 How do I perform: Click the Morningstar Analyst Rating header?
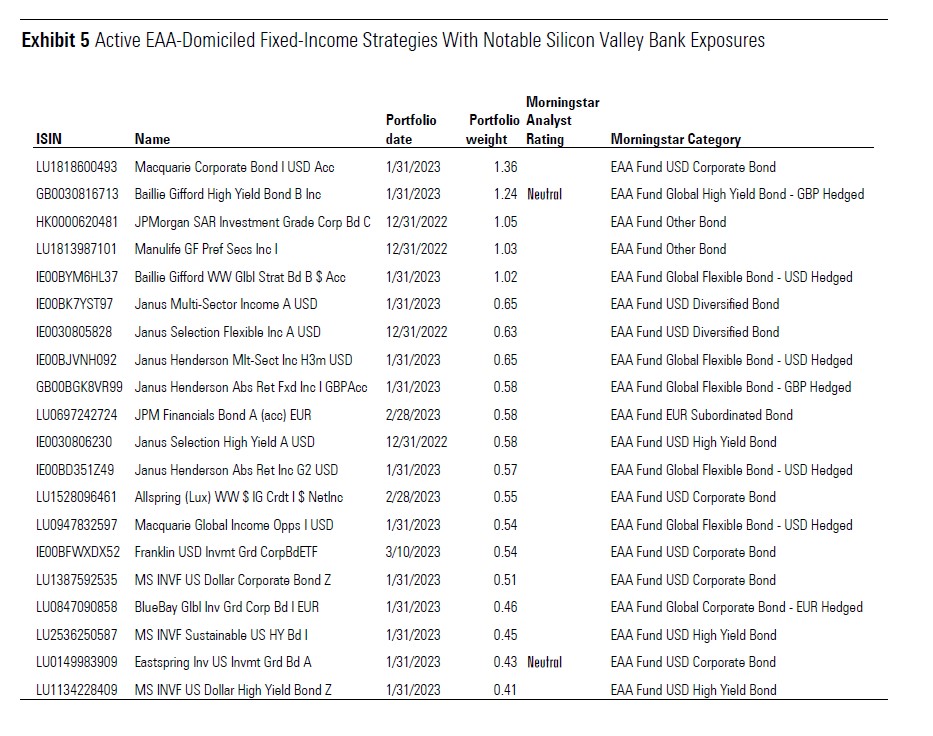coord(561,121)
